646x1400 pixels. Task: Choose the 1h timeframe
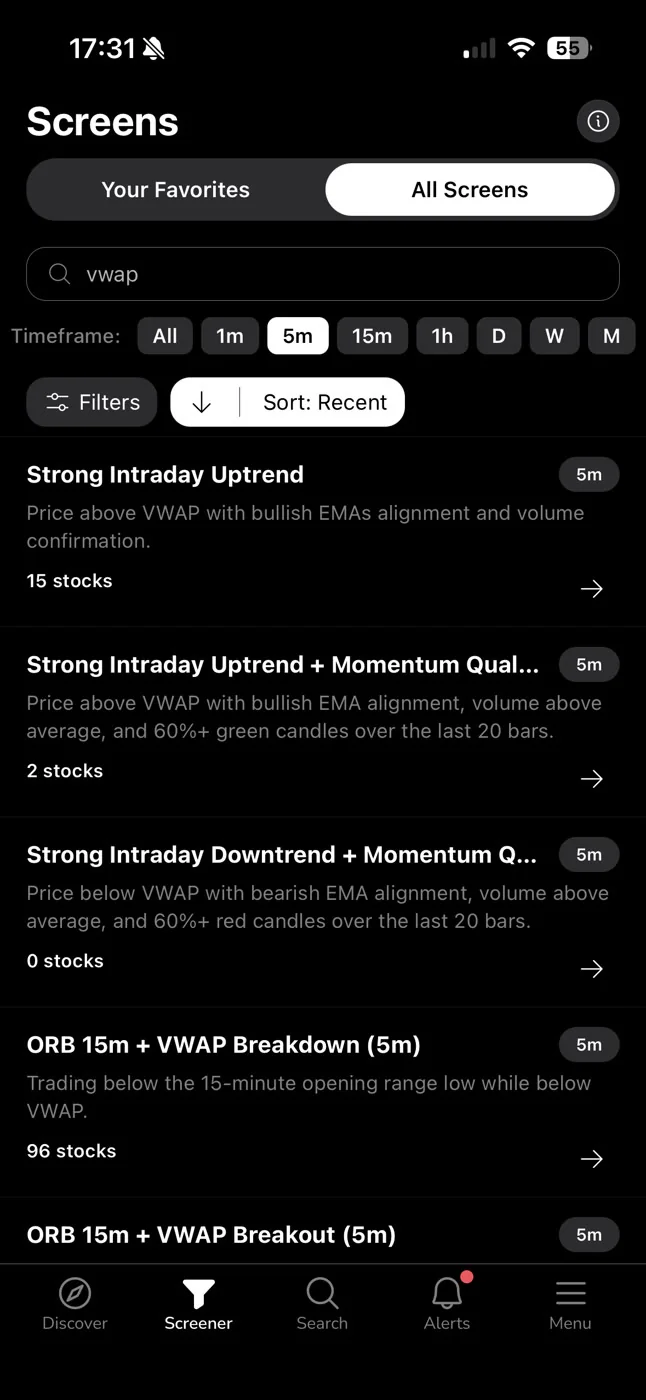[x=442, y=336]
